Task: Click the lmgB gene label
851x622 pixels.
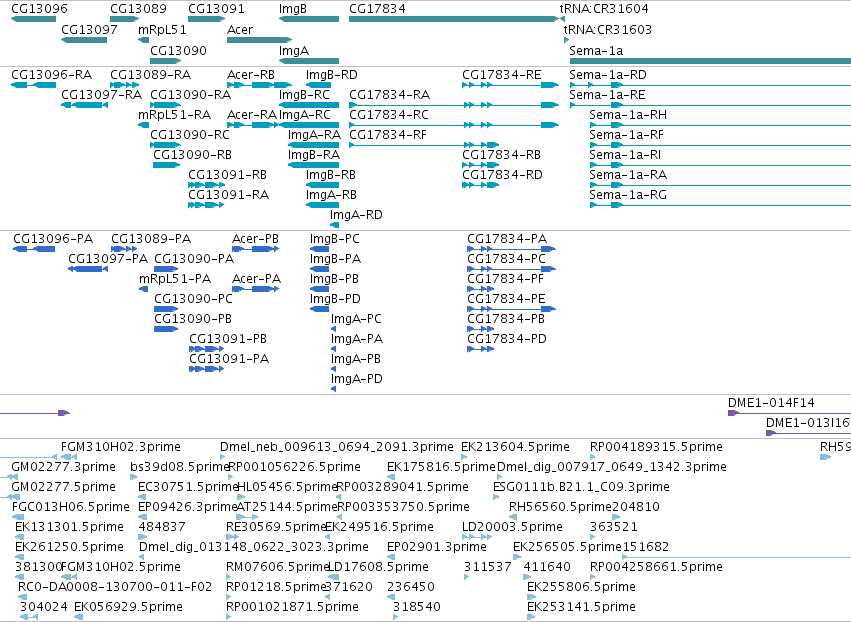Action: [293, 9]
